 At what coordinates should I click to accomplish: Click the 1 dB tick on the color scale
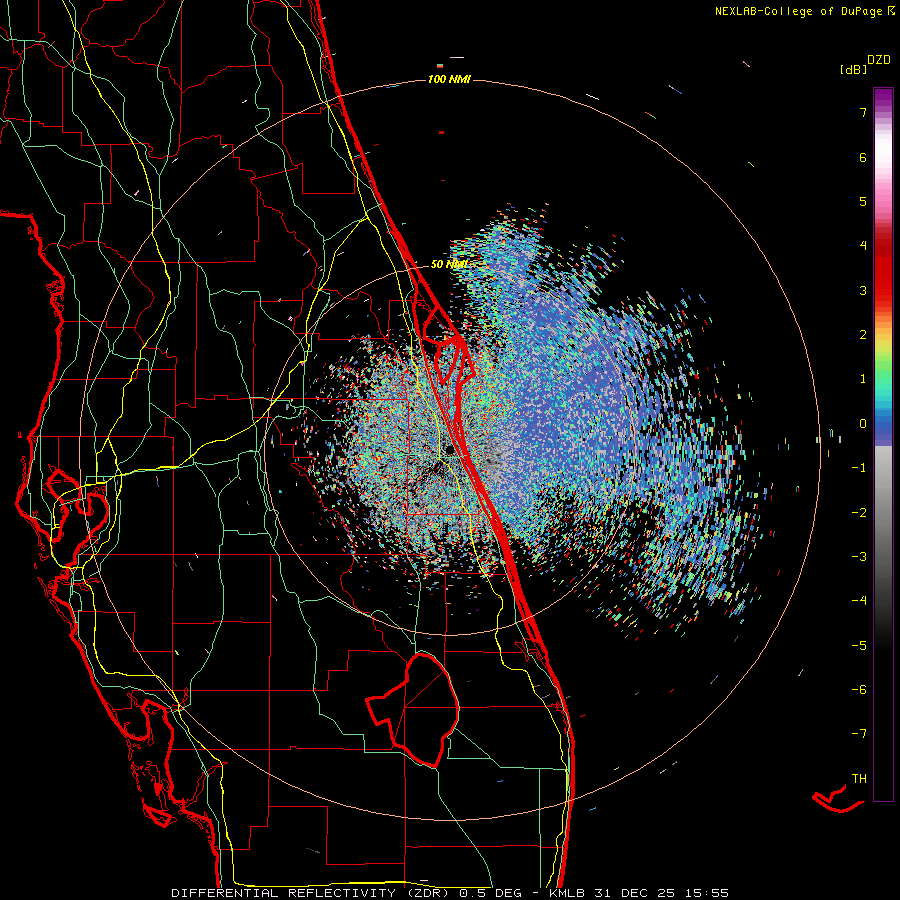[863, 379]
